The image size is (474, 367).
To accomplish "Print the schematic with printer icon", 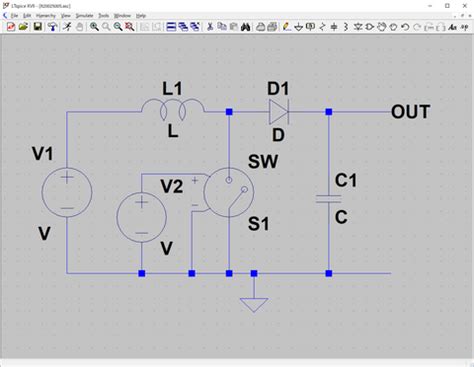I will pos(273,27).
